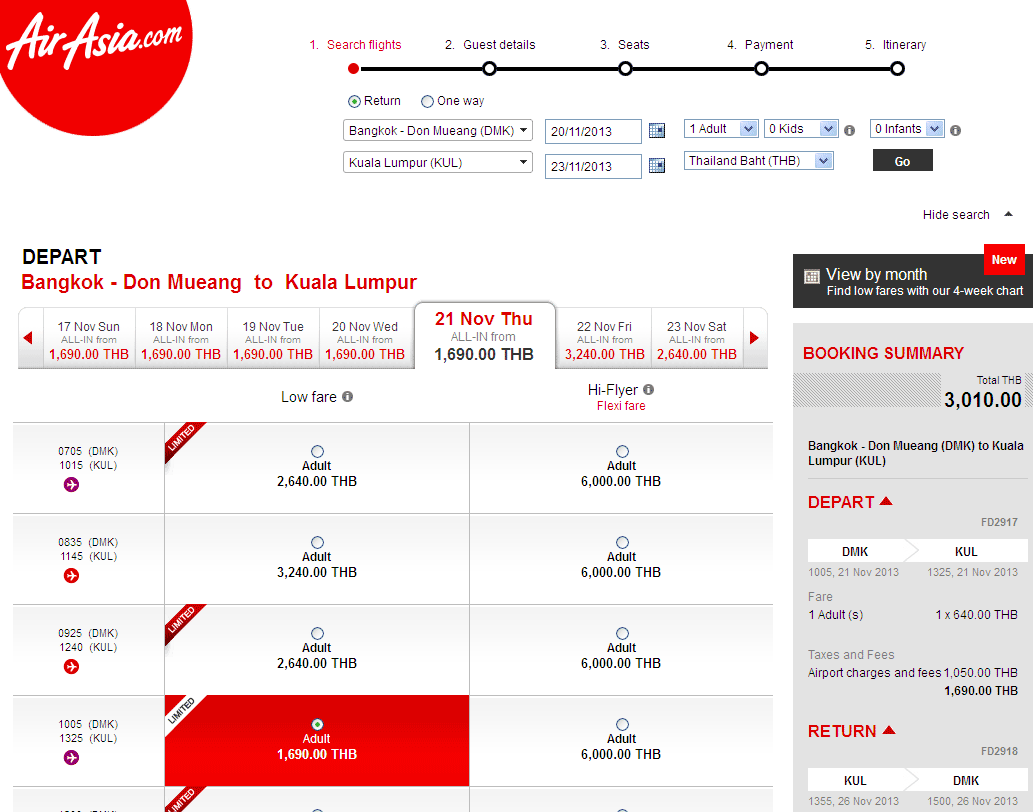1033x812 pixels.
Task: Click the Payment progress step marker
Action: [x=761, y=68]
